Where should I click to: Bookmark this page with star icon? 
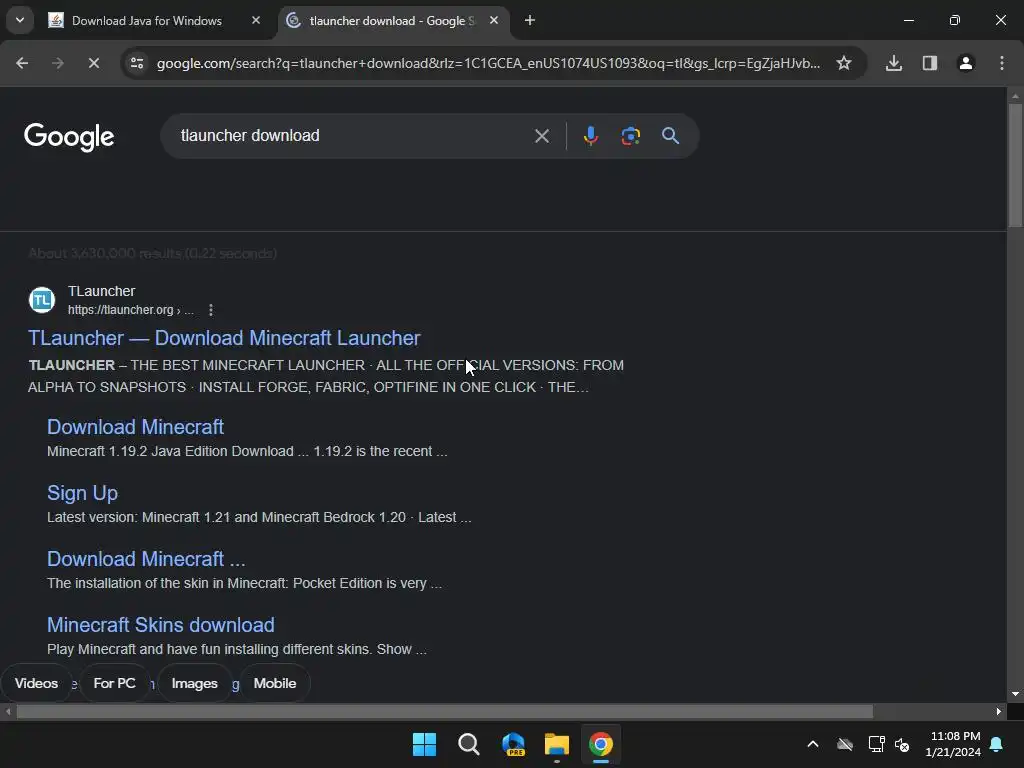click(x=844, y=63)
